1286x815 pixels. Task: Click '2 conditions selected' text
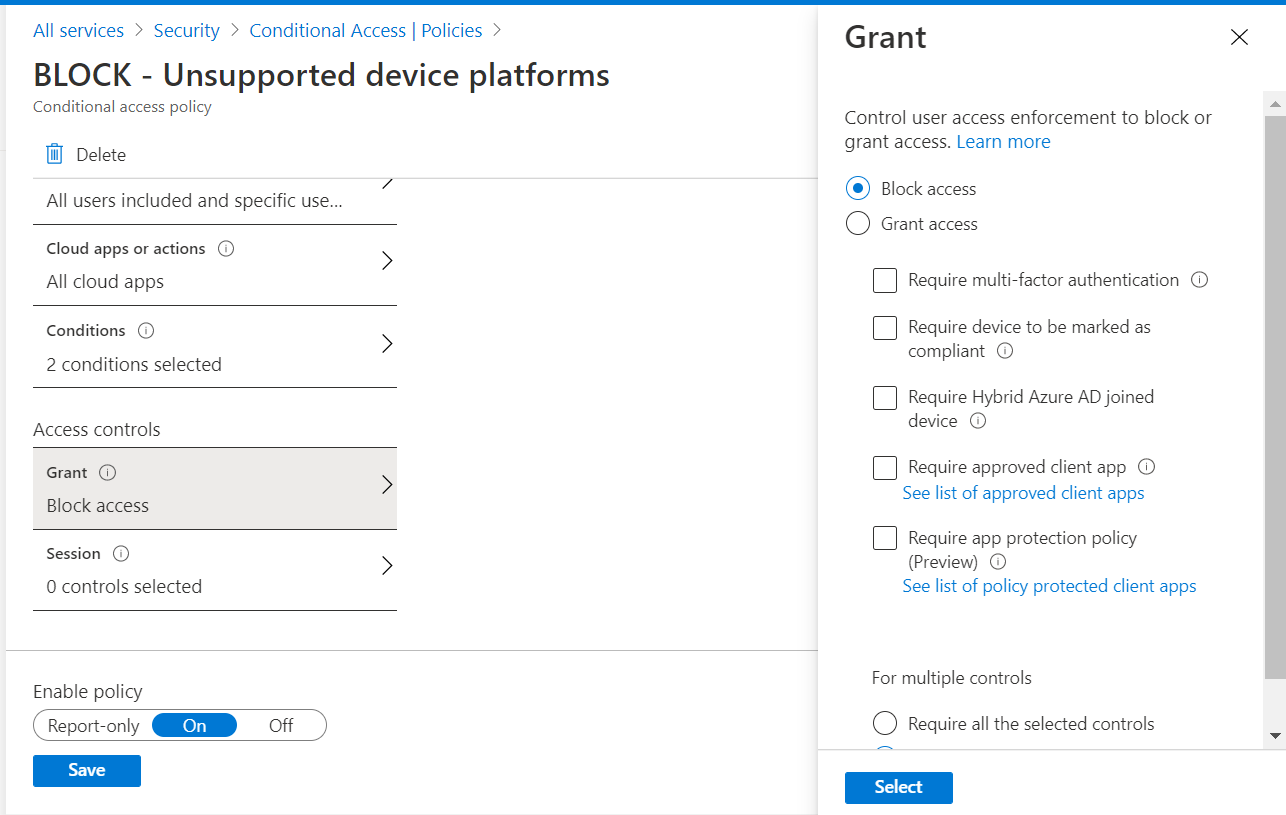(134, 365)
